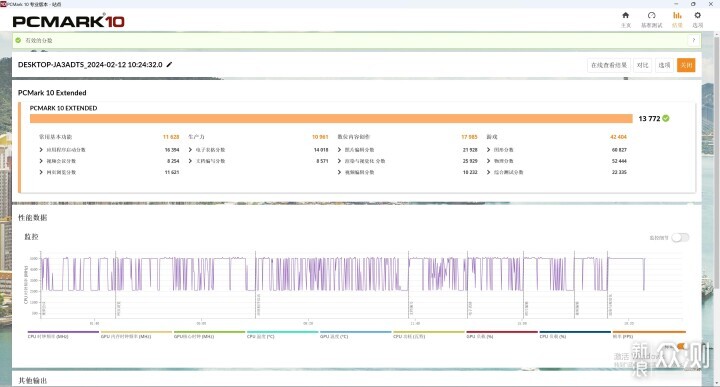
Task: Click the pencil icon to rename the result
Action: 169,65
